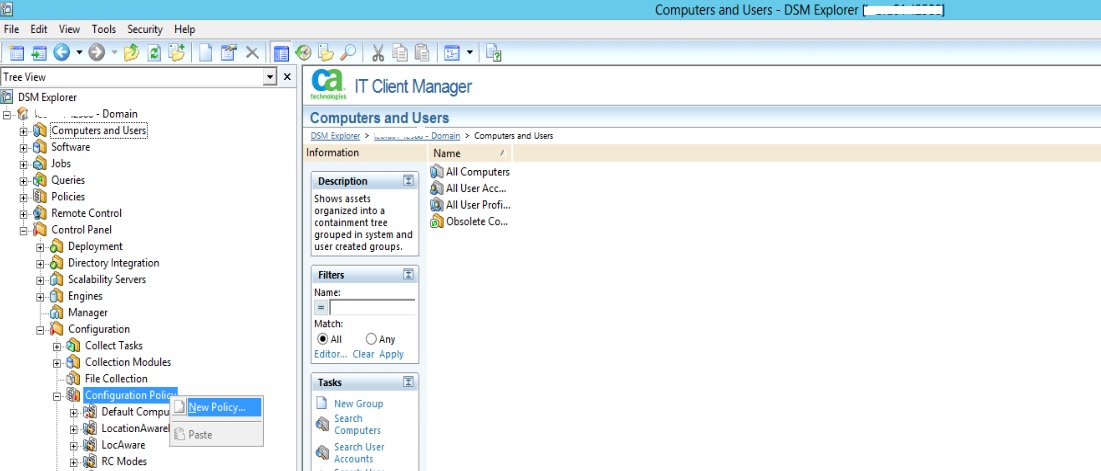Click the Search Computers task icon
1101x471 pixels.
pos(322,424)
